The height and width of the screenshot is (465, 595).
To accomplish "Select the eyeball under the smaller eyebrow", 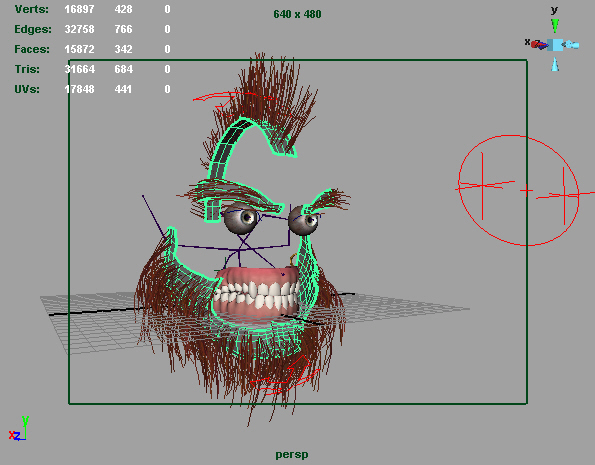I will (x=304, y=220).
